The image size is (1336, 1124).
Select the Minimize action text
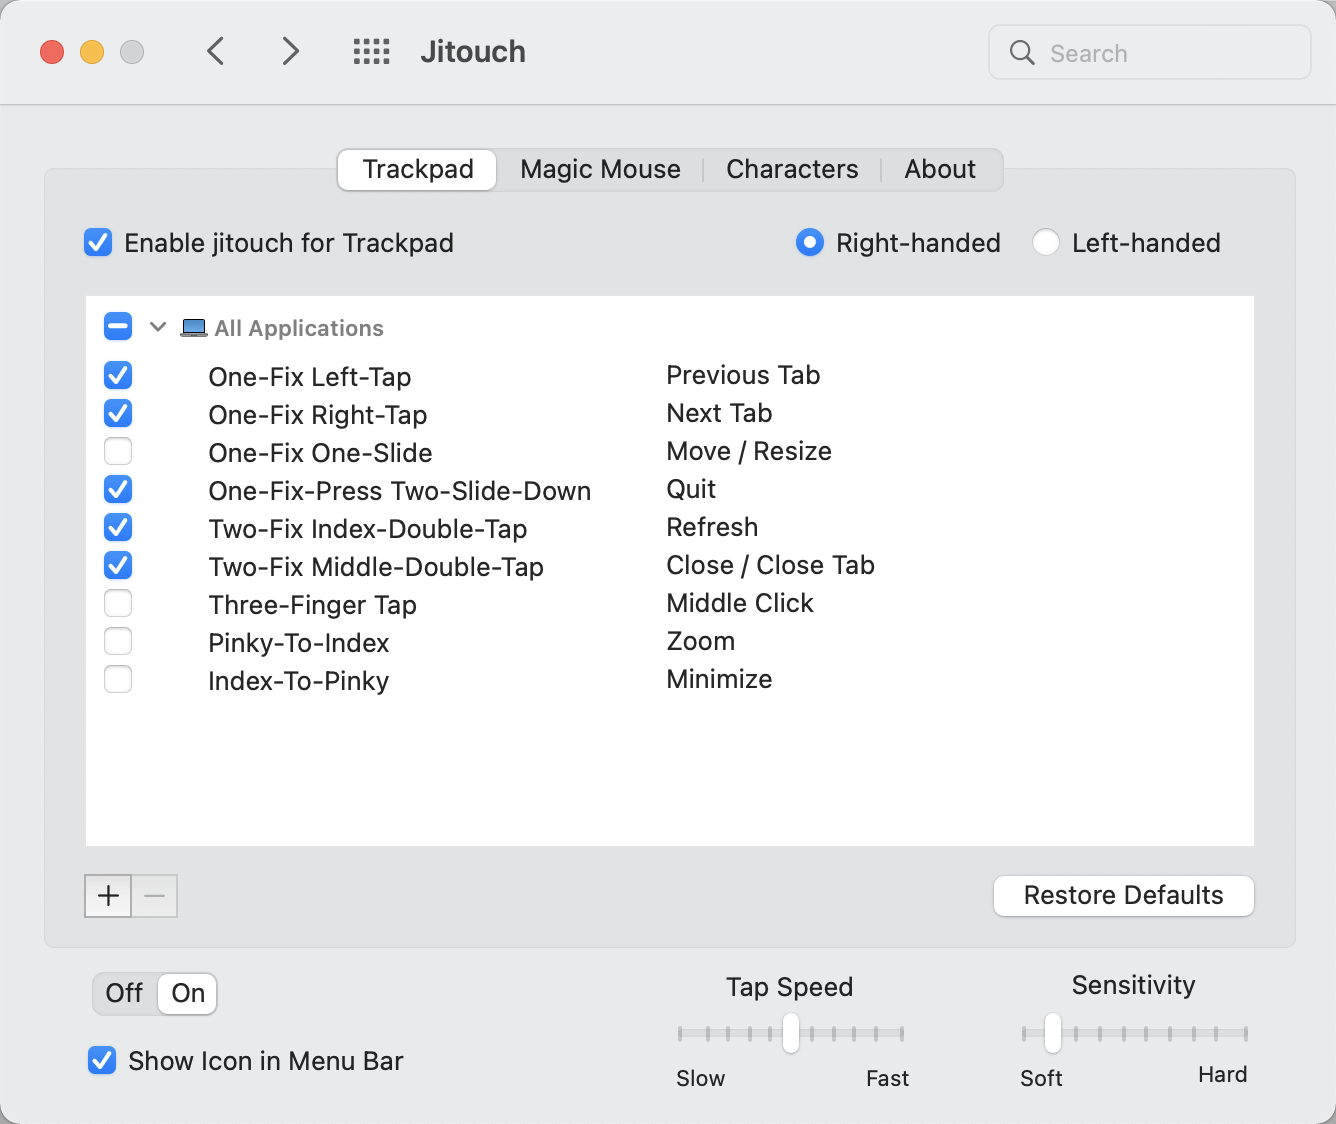point(719,679)
